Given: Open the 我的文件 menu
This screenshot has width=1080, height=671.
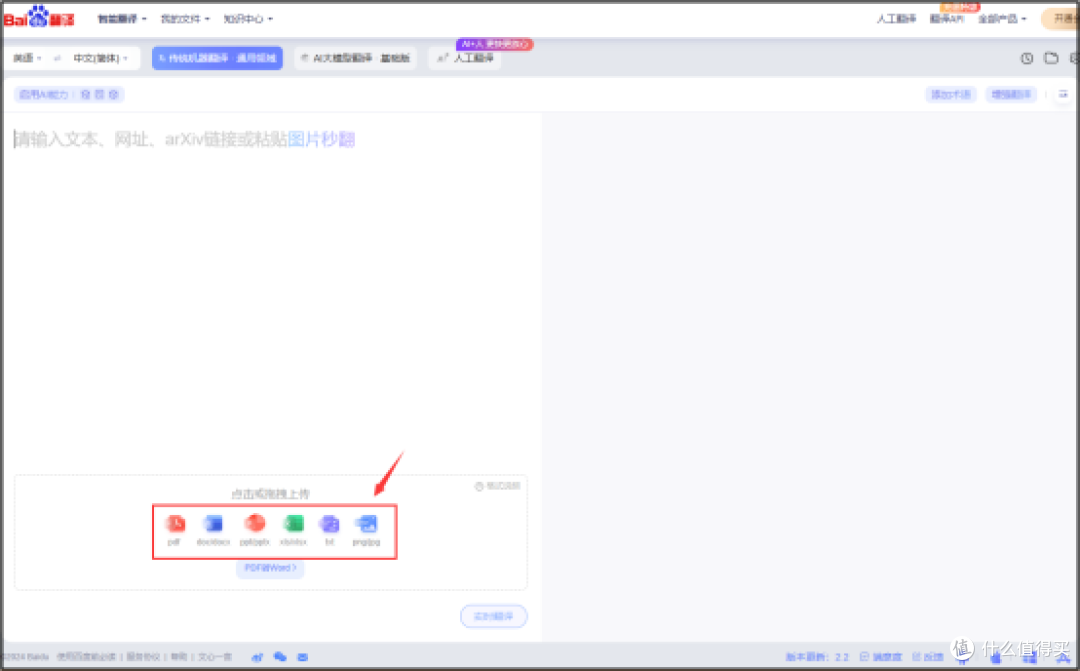Looking at the screenshot, I should (x=185, y=19).
